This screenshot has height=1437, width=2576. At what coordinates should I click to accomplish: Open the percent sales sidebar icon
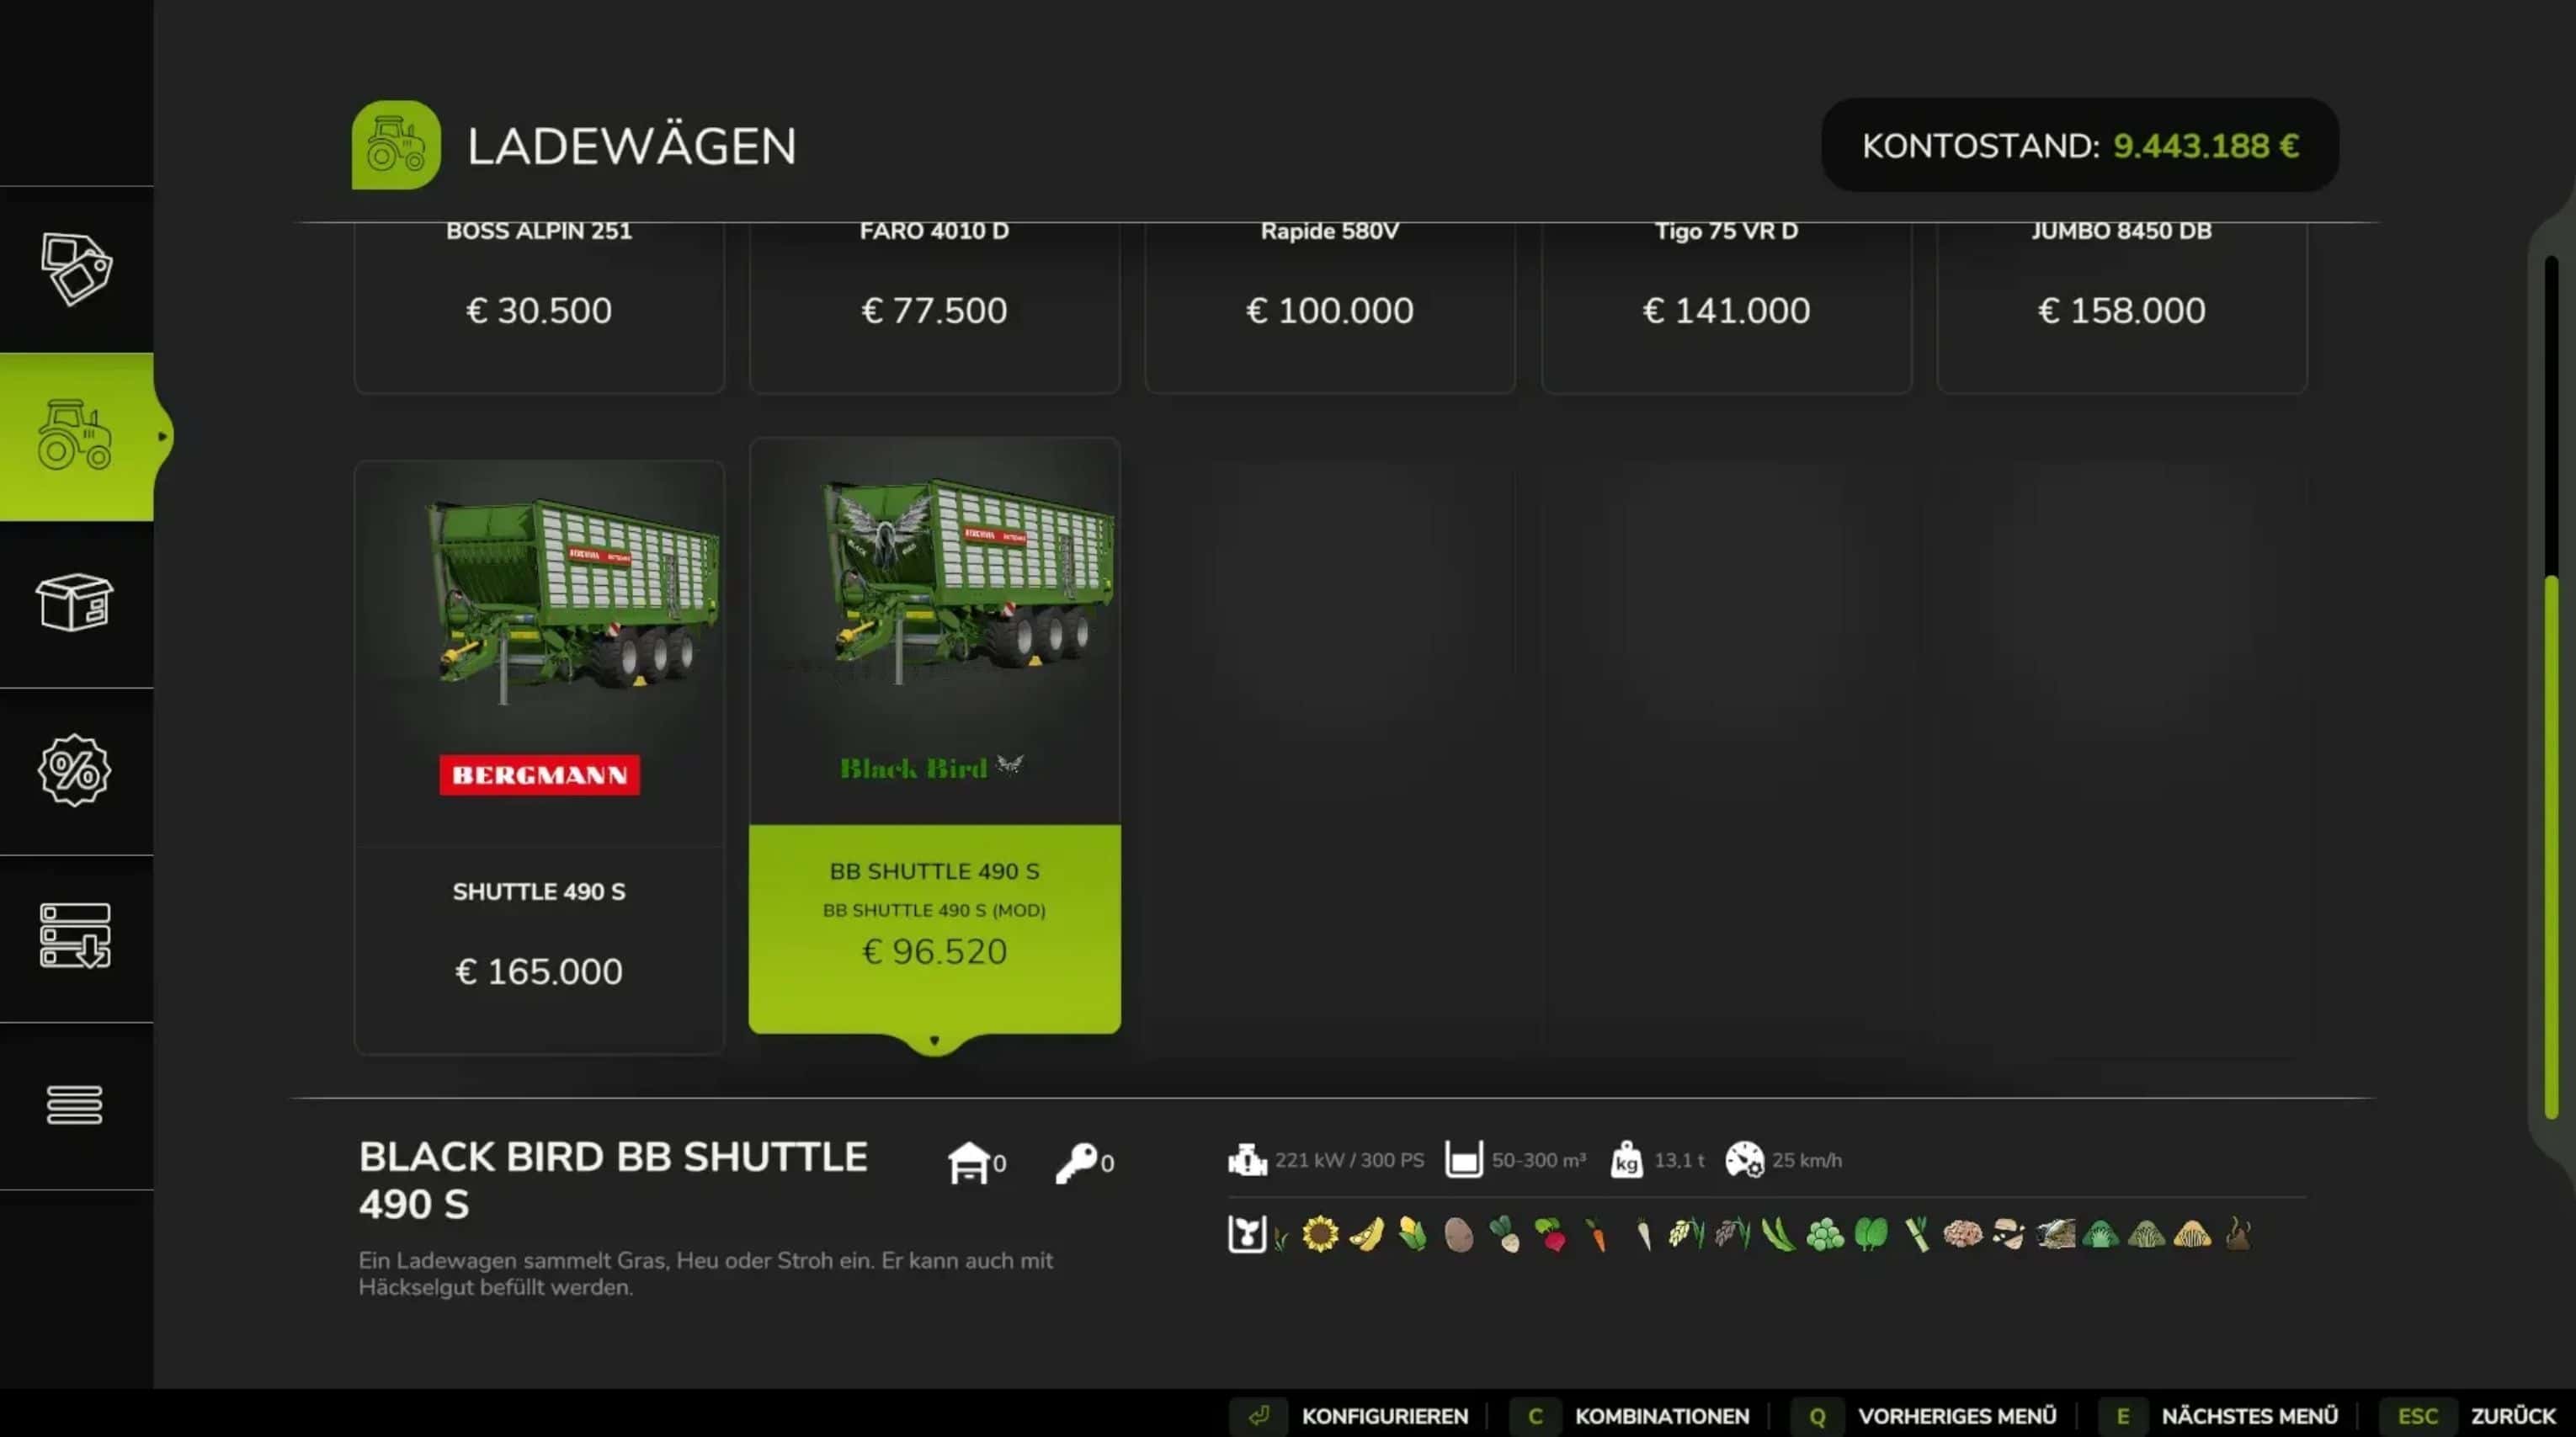[75, 770]
